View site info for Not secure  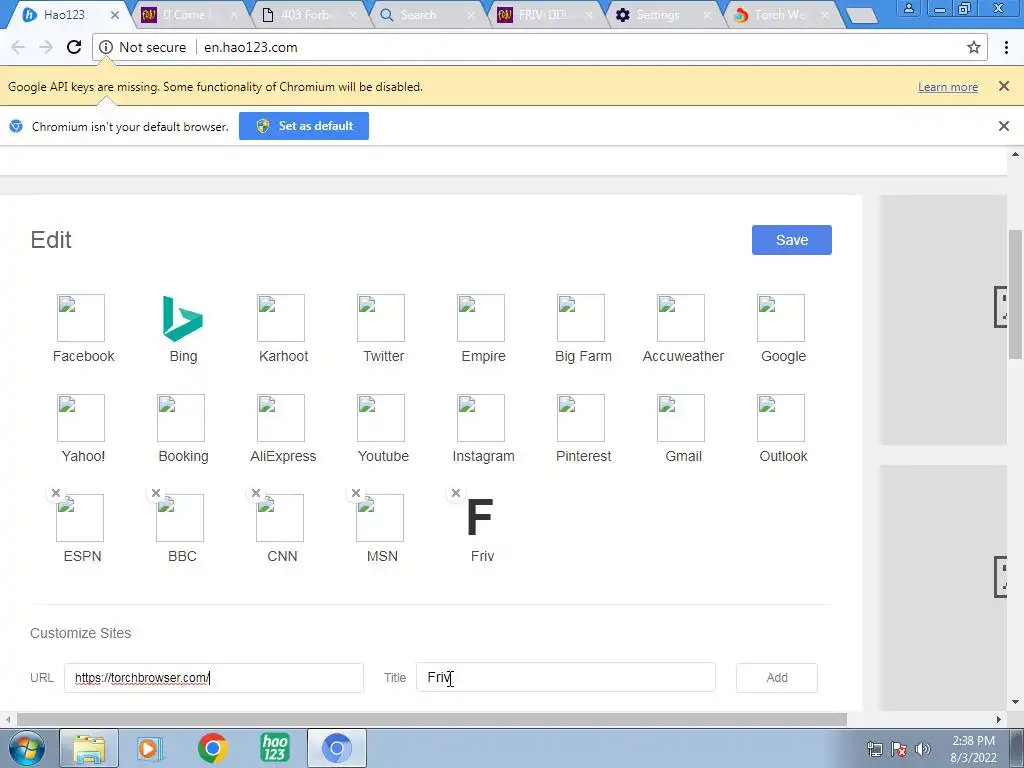point(143,47)
